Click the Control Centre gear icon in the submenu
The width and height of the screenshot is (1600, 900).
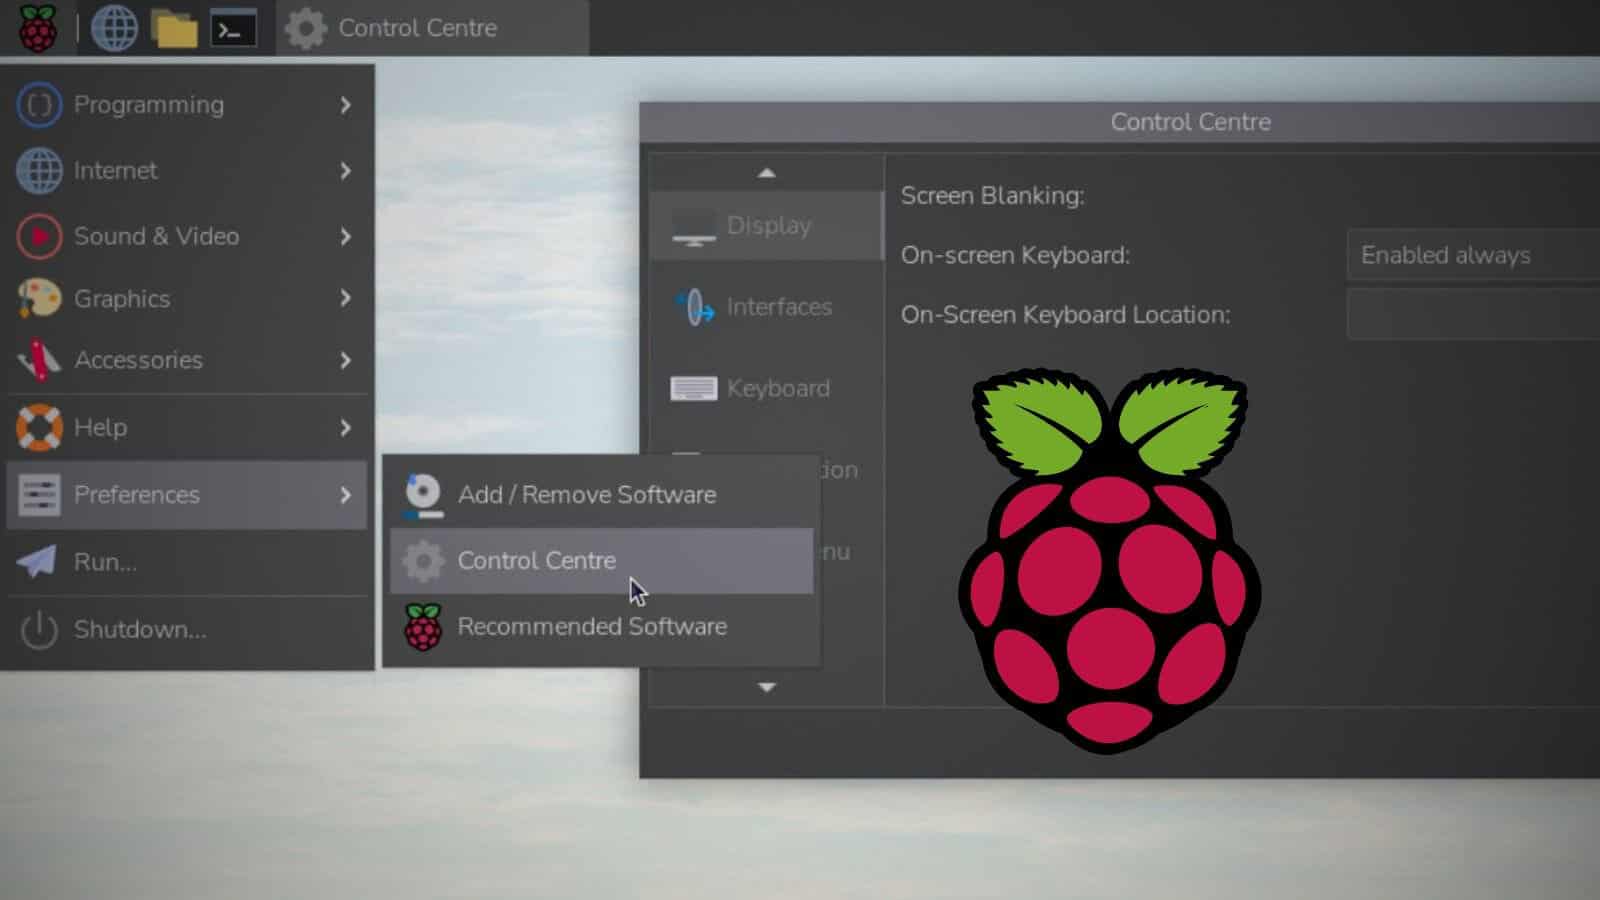click(423, 561)
